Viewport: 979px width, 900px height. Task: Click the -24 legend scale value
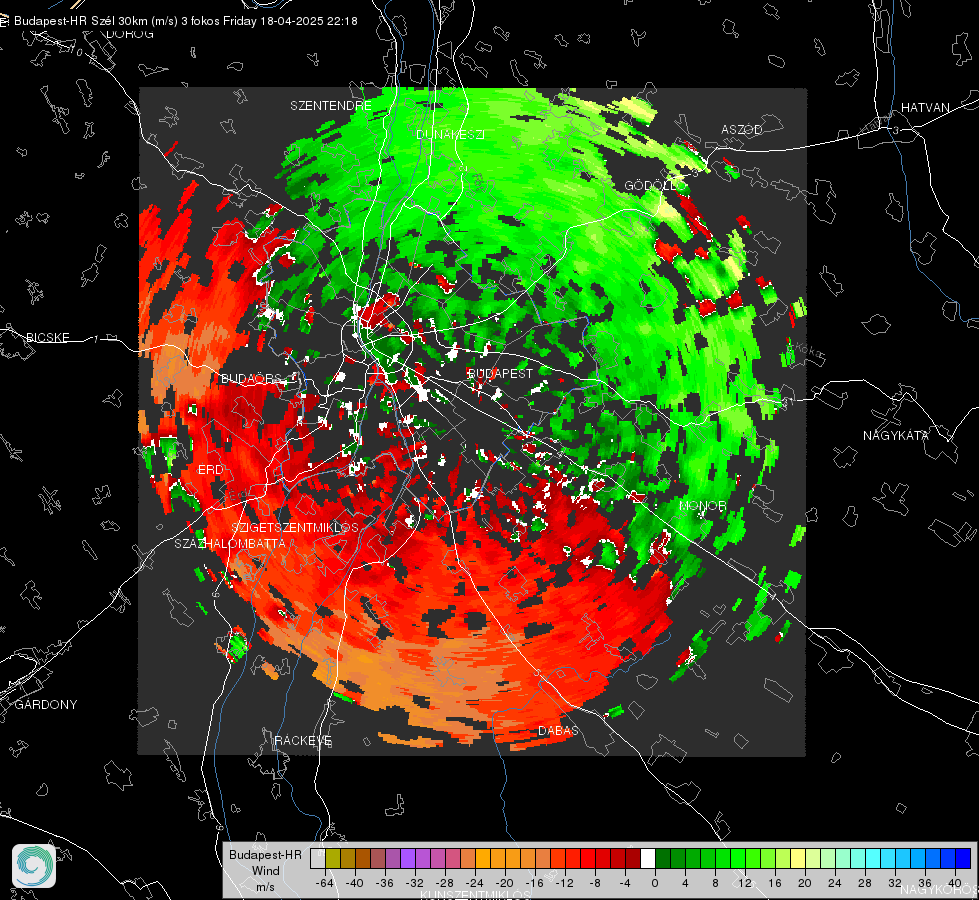click(x=475, y=883)
